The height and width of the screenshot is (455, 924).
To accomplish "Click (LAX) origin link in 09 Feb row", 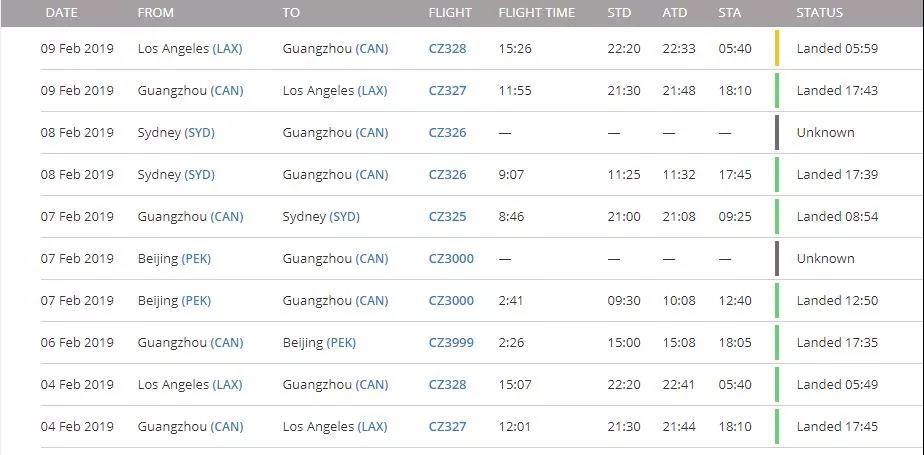I will (x=227, y=48).
